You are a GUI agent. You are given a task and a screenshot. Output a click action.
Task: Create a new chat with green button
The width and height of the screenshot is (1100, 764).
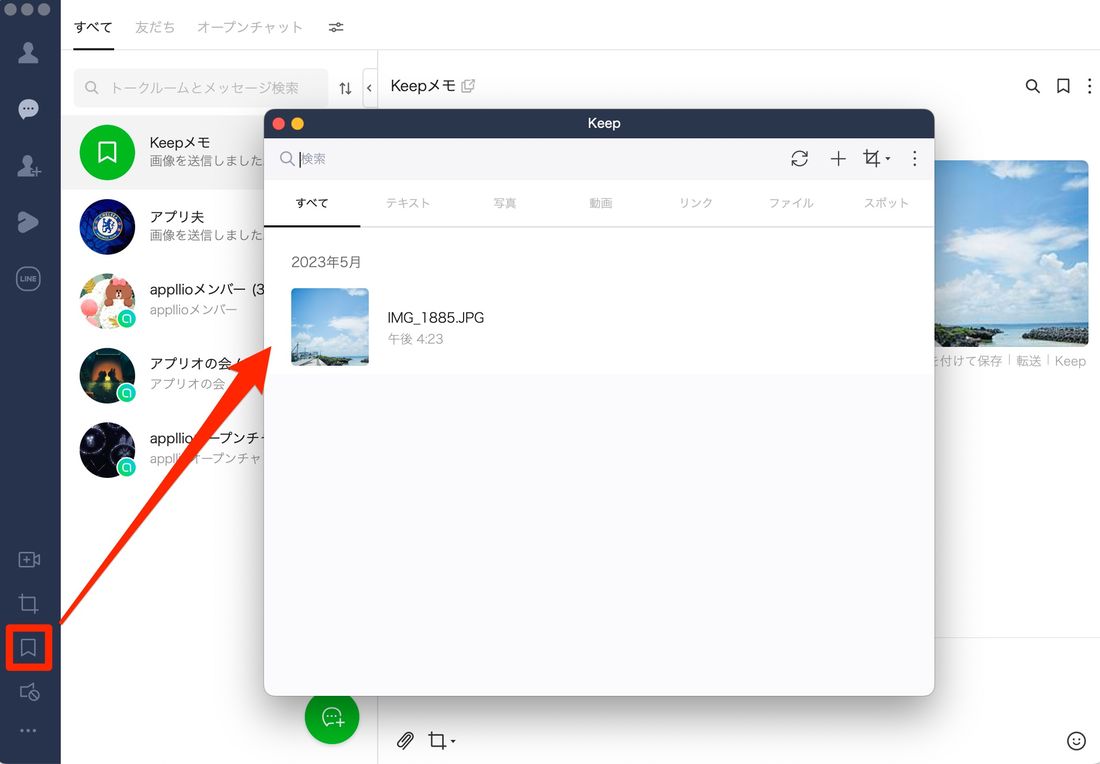(x=332, y=717)
